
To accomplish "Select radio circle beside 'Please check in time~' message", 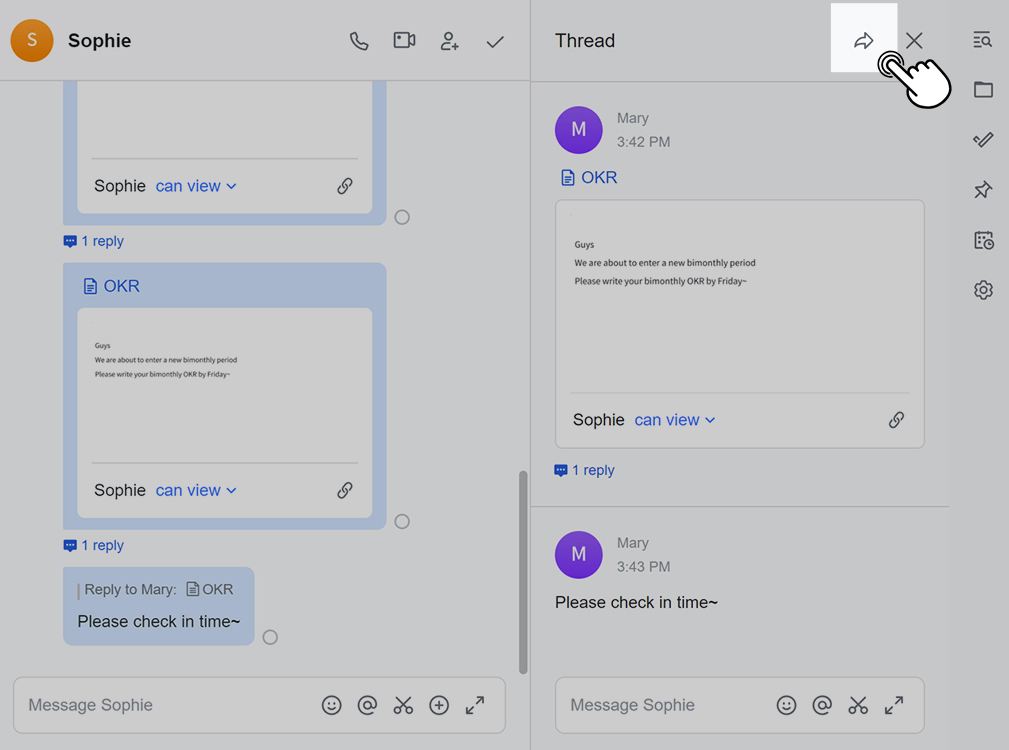I will [x=270, y=637].
